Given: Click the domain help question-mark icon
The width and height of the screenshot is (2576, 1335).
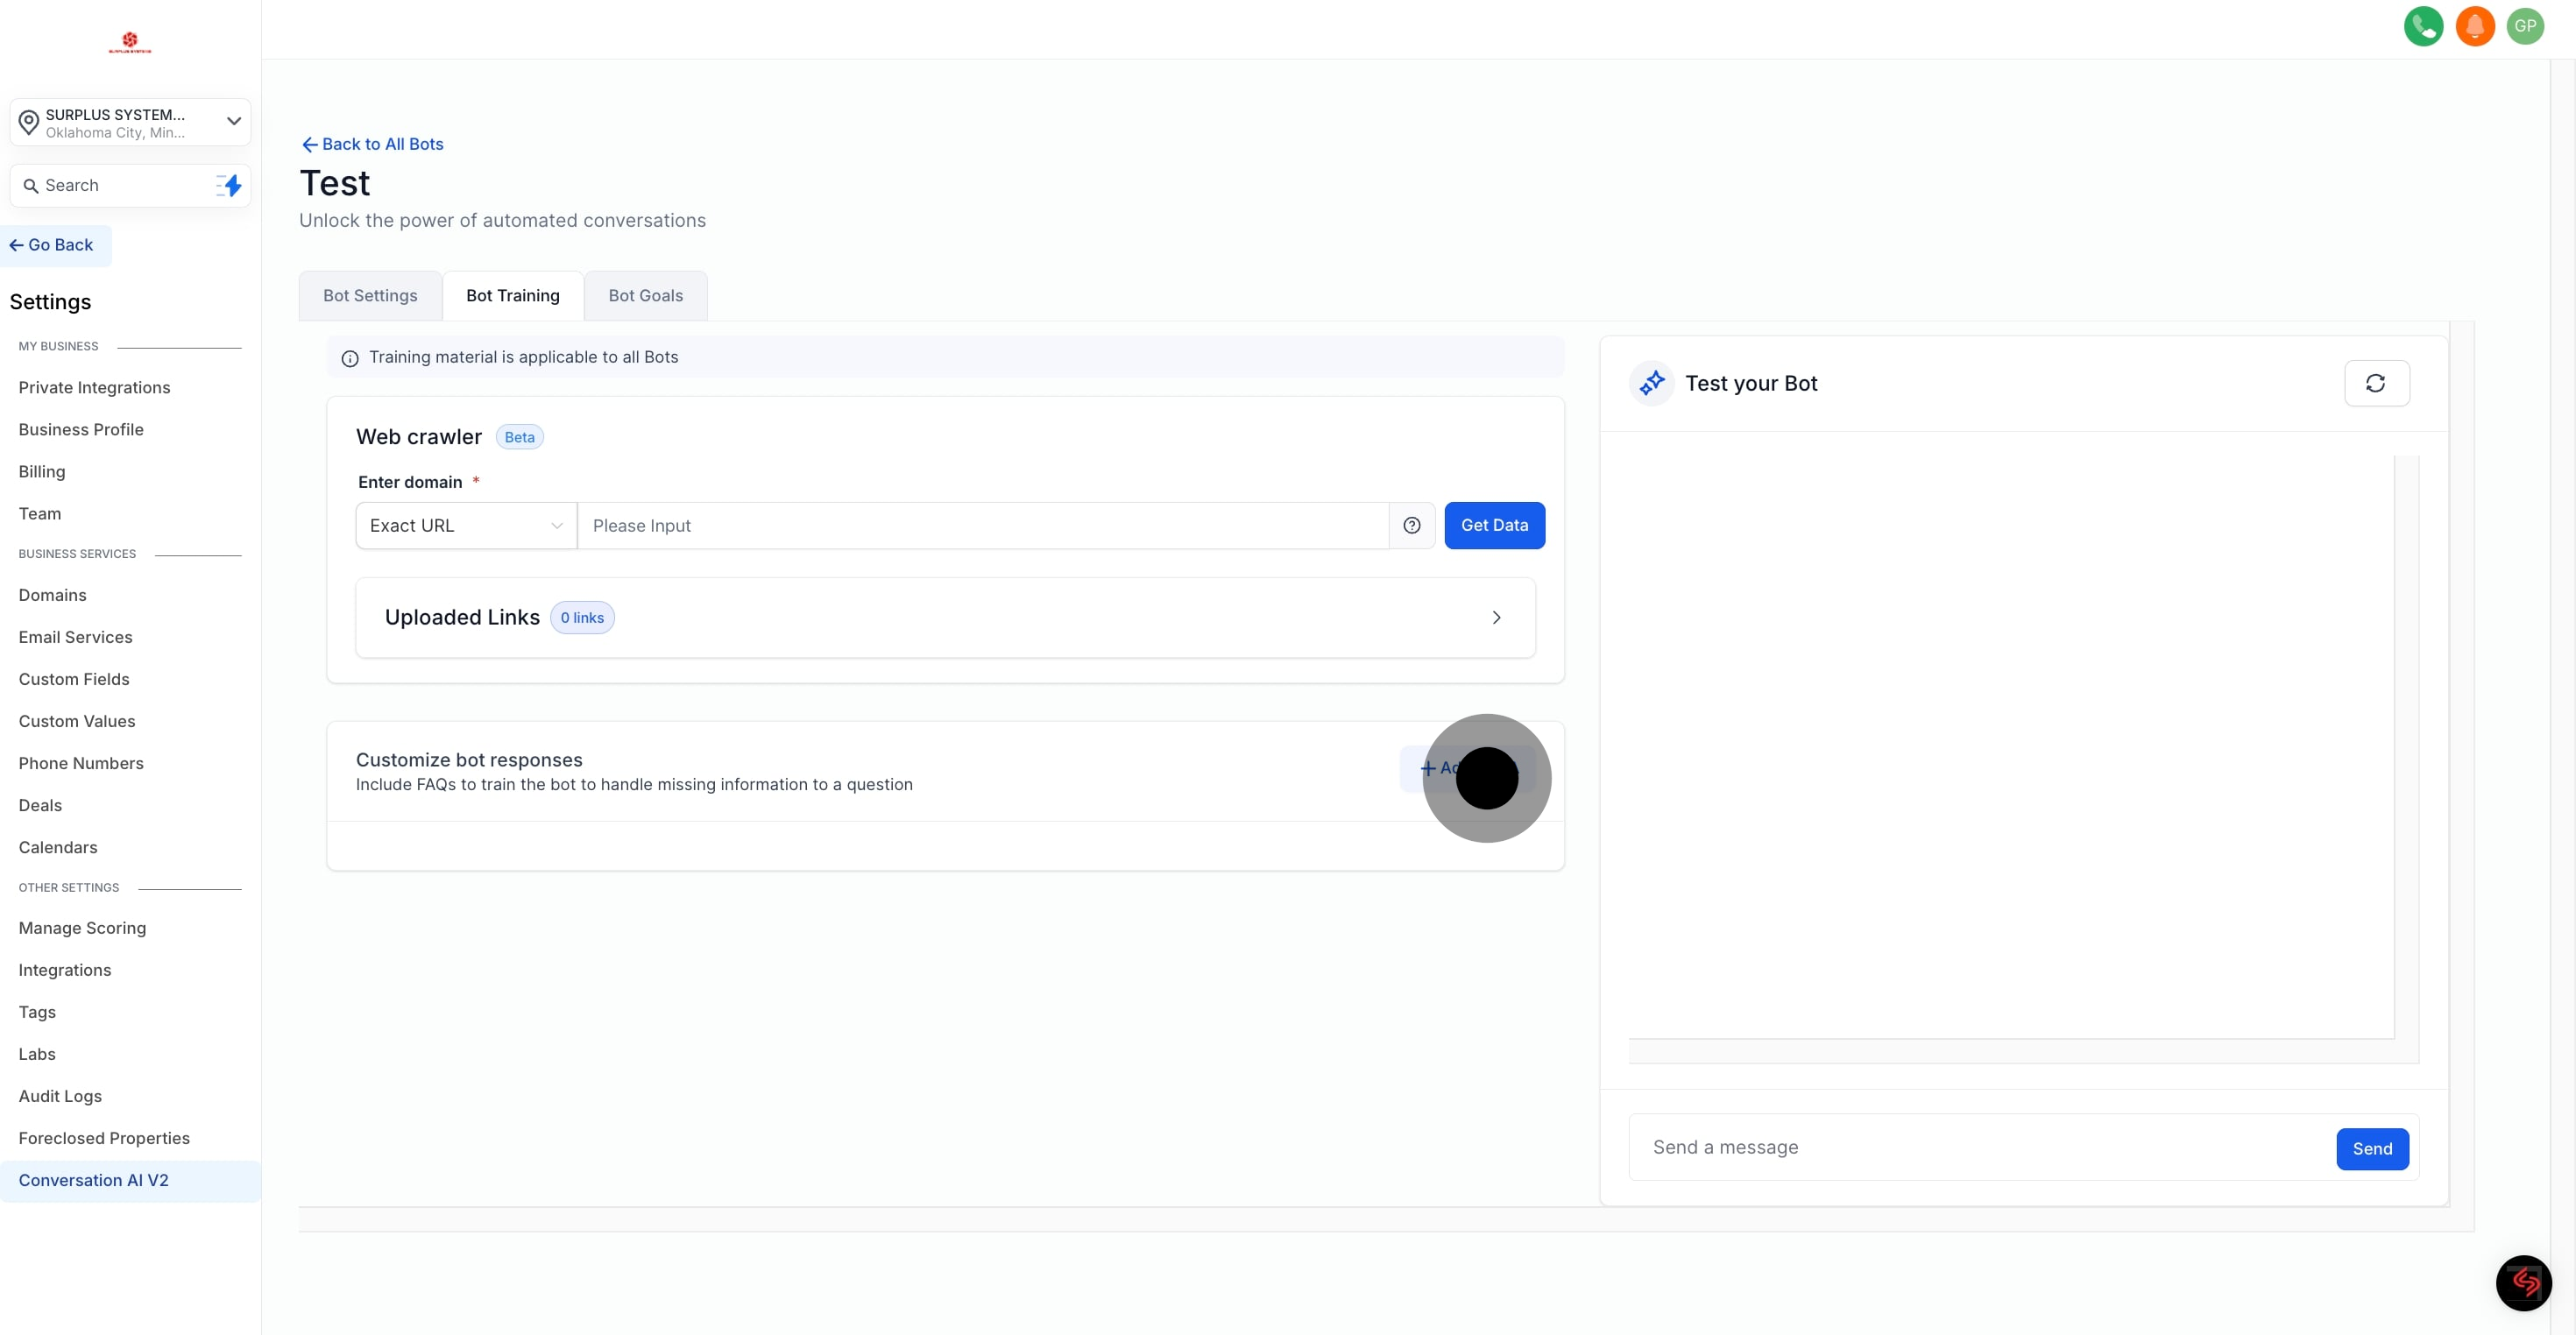Looking at the screenshot, I should point(1411,525).
